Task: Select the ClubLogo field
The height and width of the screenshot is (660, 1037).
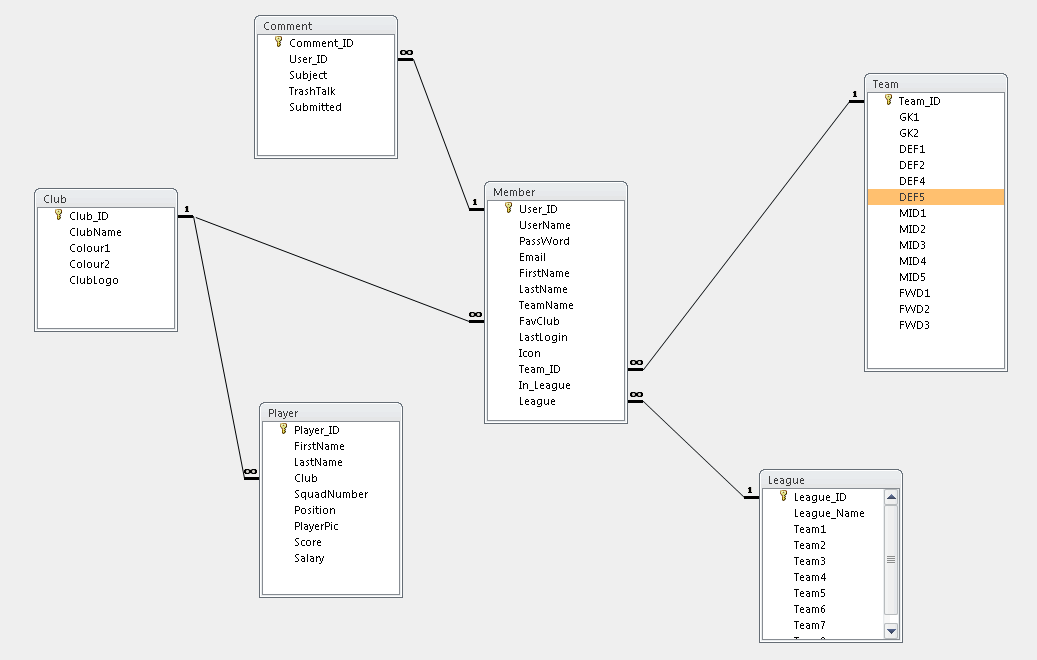Action: click(x=94, y=280)
